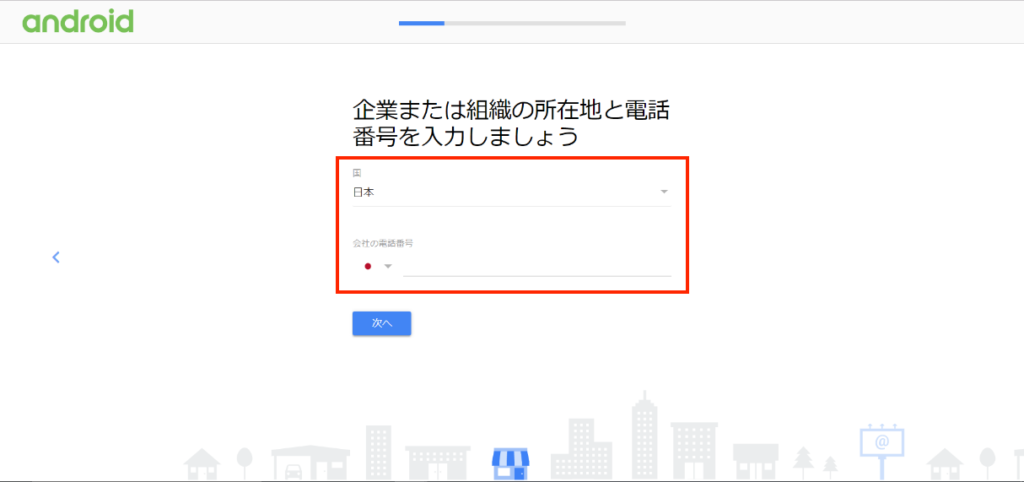Click the 会社の電話番号 label text

383,243
